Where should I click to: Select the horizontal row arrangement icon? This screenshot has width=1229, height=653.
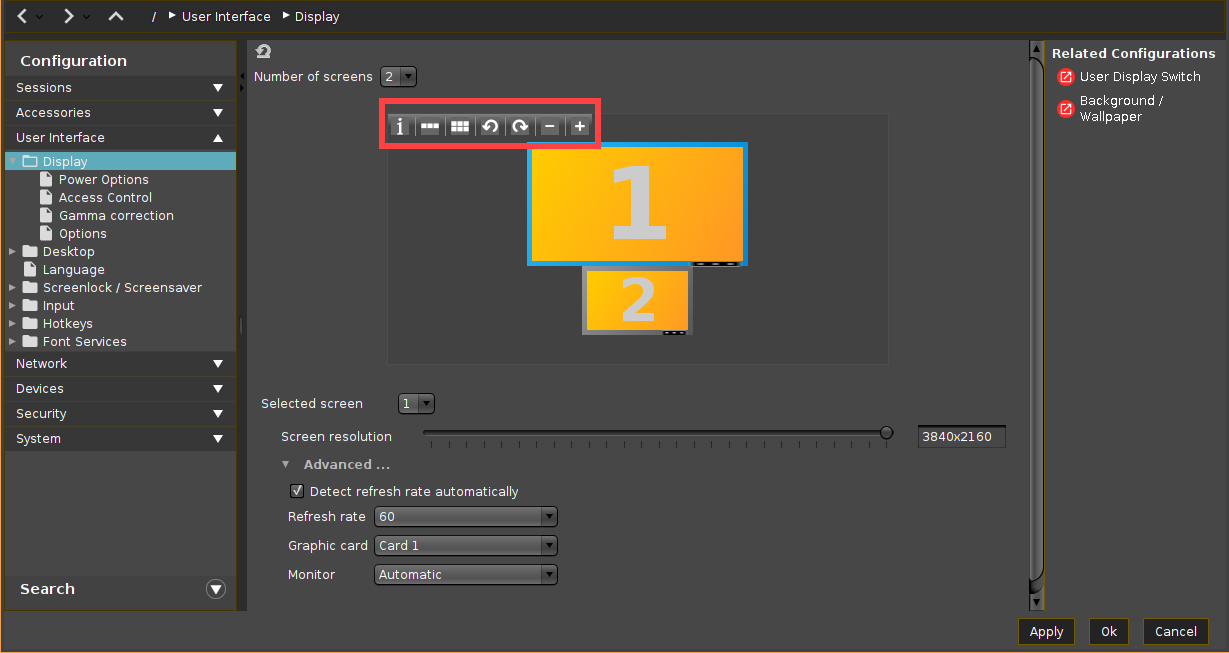point(430,126)
